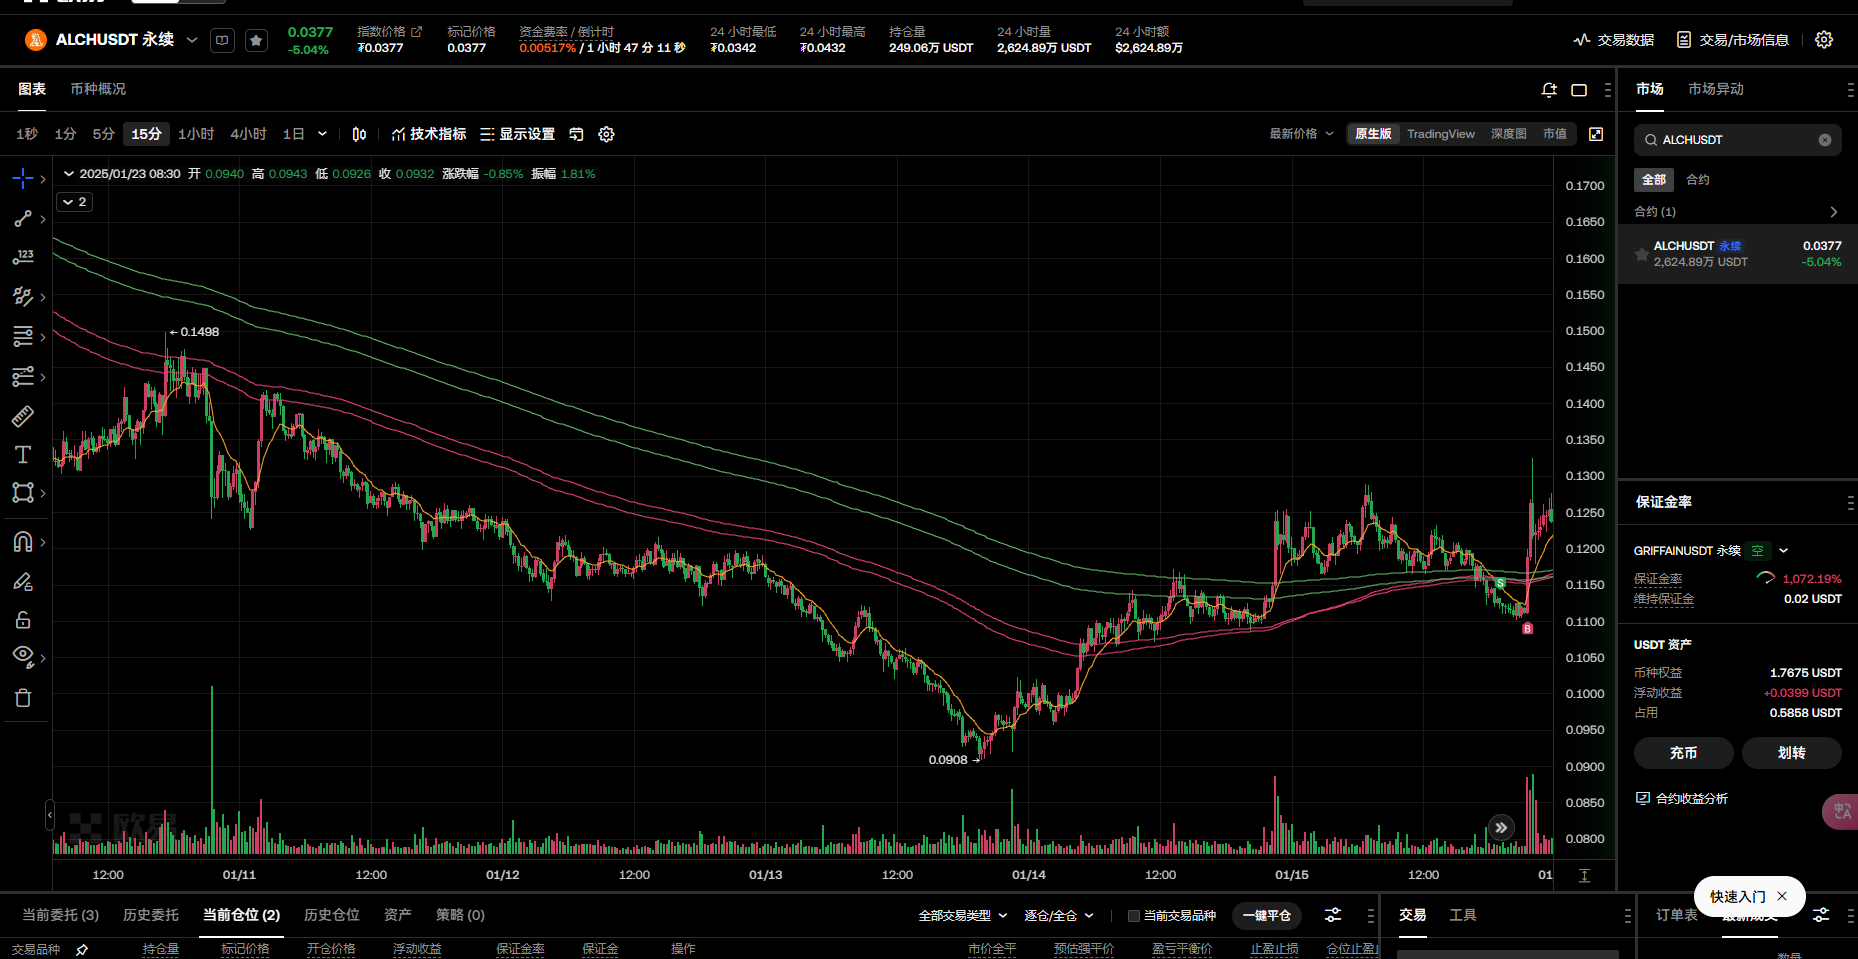Collapse the OHLC legend chevron
The width and height of the screenshot is (1858, 959).
pyautogui.click(x=69, y=174)
